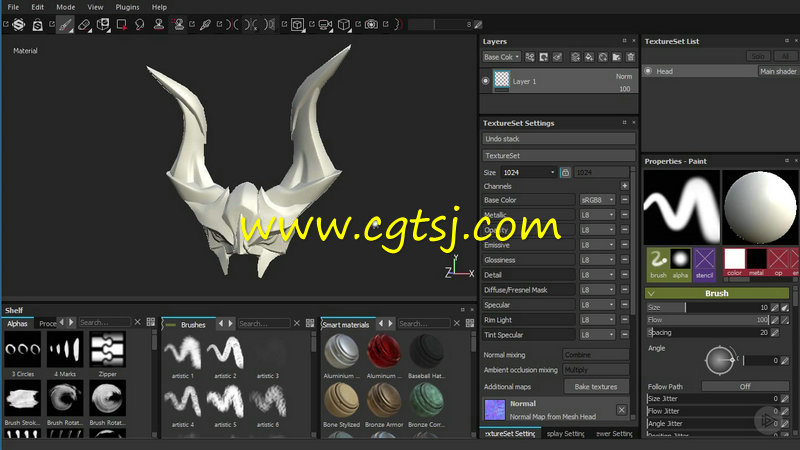Screen dimensions: 800x450
Task: Open Substance Share shopping bag icon
Action: (x=37, y=24)
